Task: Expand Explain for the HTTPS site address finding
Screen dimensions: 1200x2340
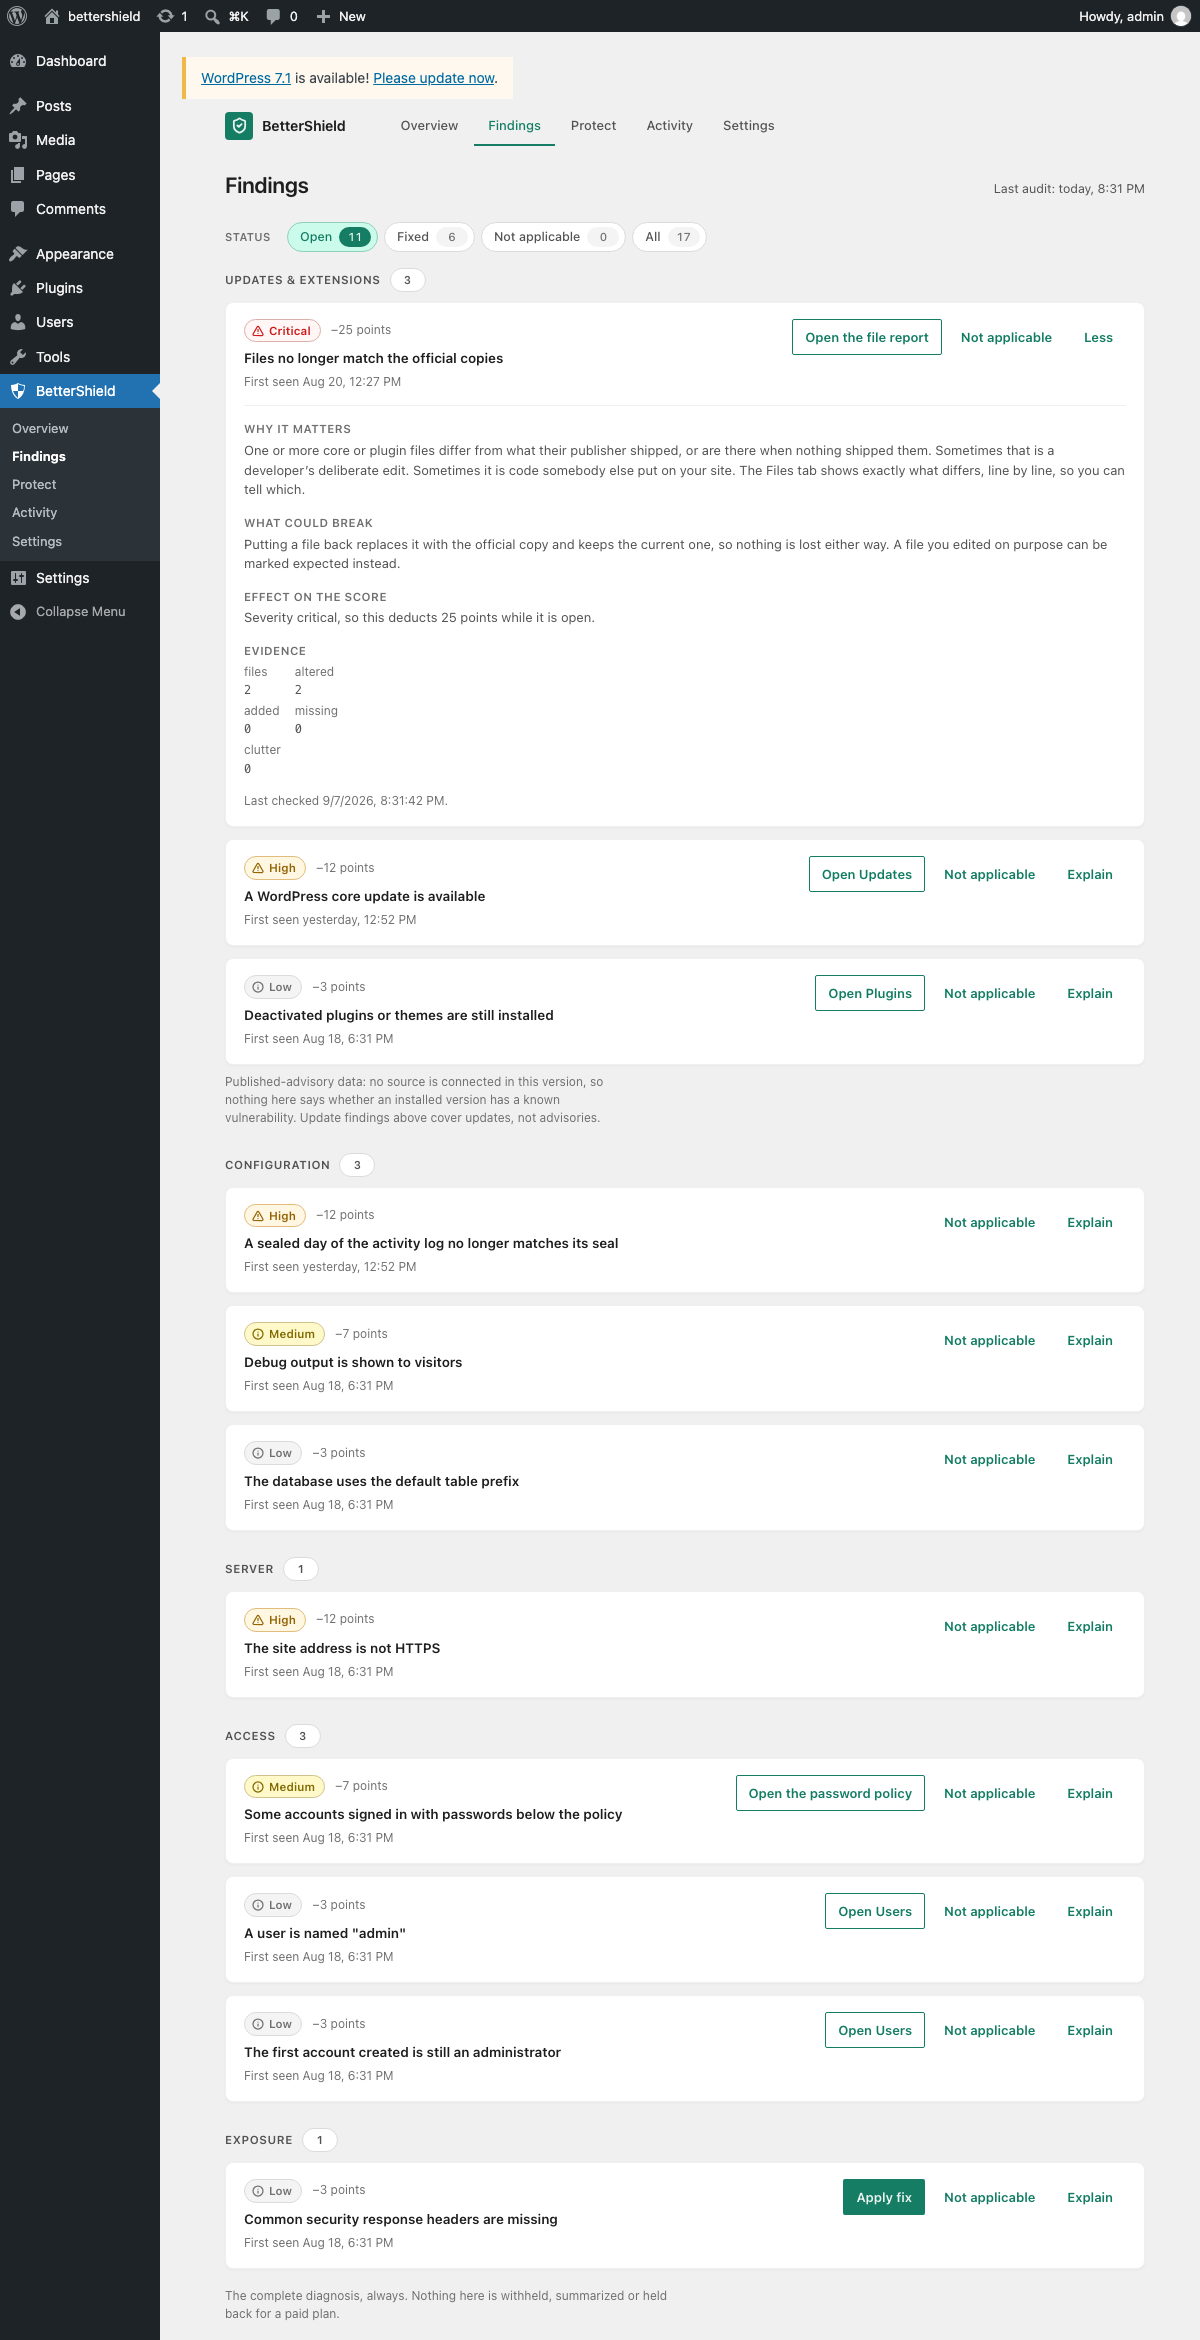Action: pyautogui.click(x=1090, y=1627)
